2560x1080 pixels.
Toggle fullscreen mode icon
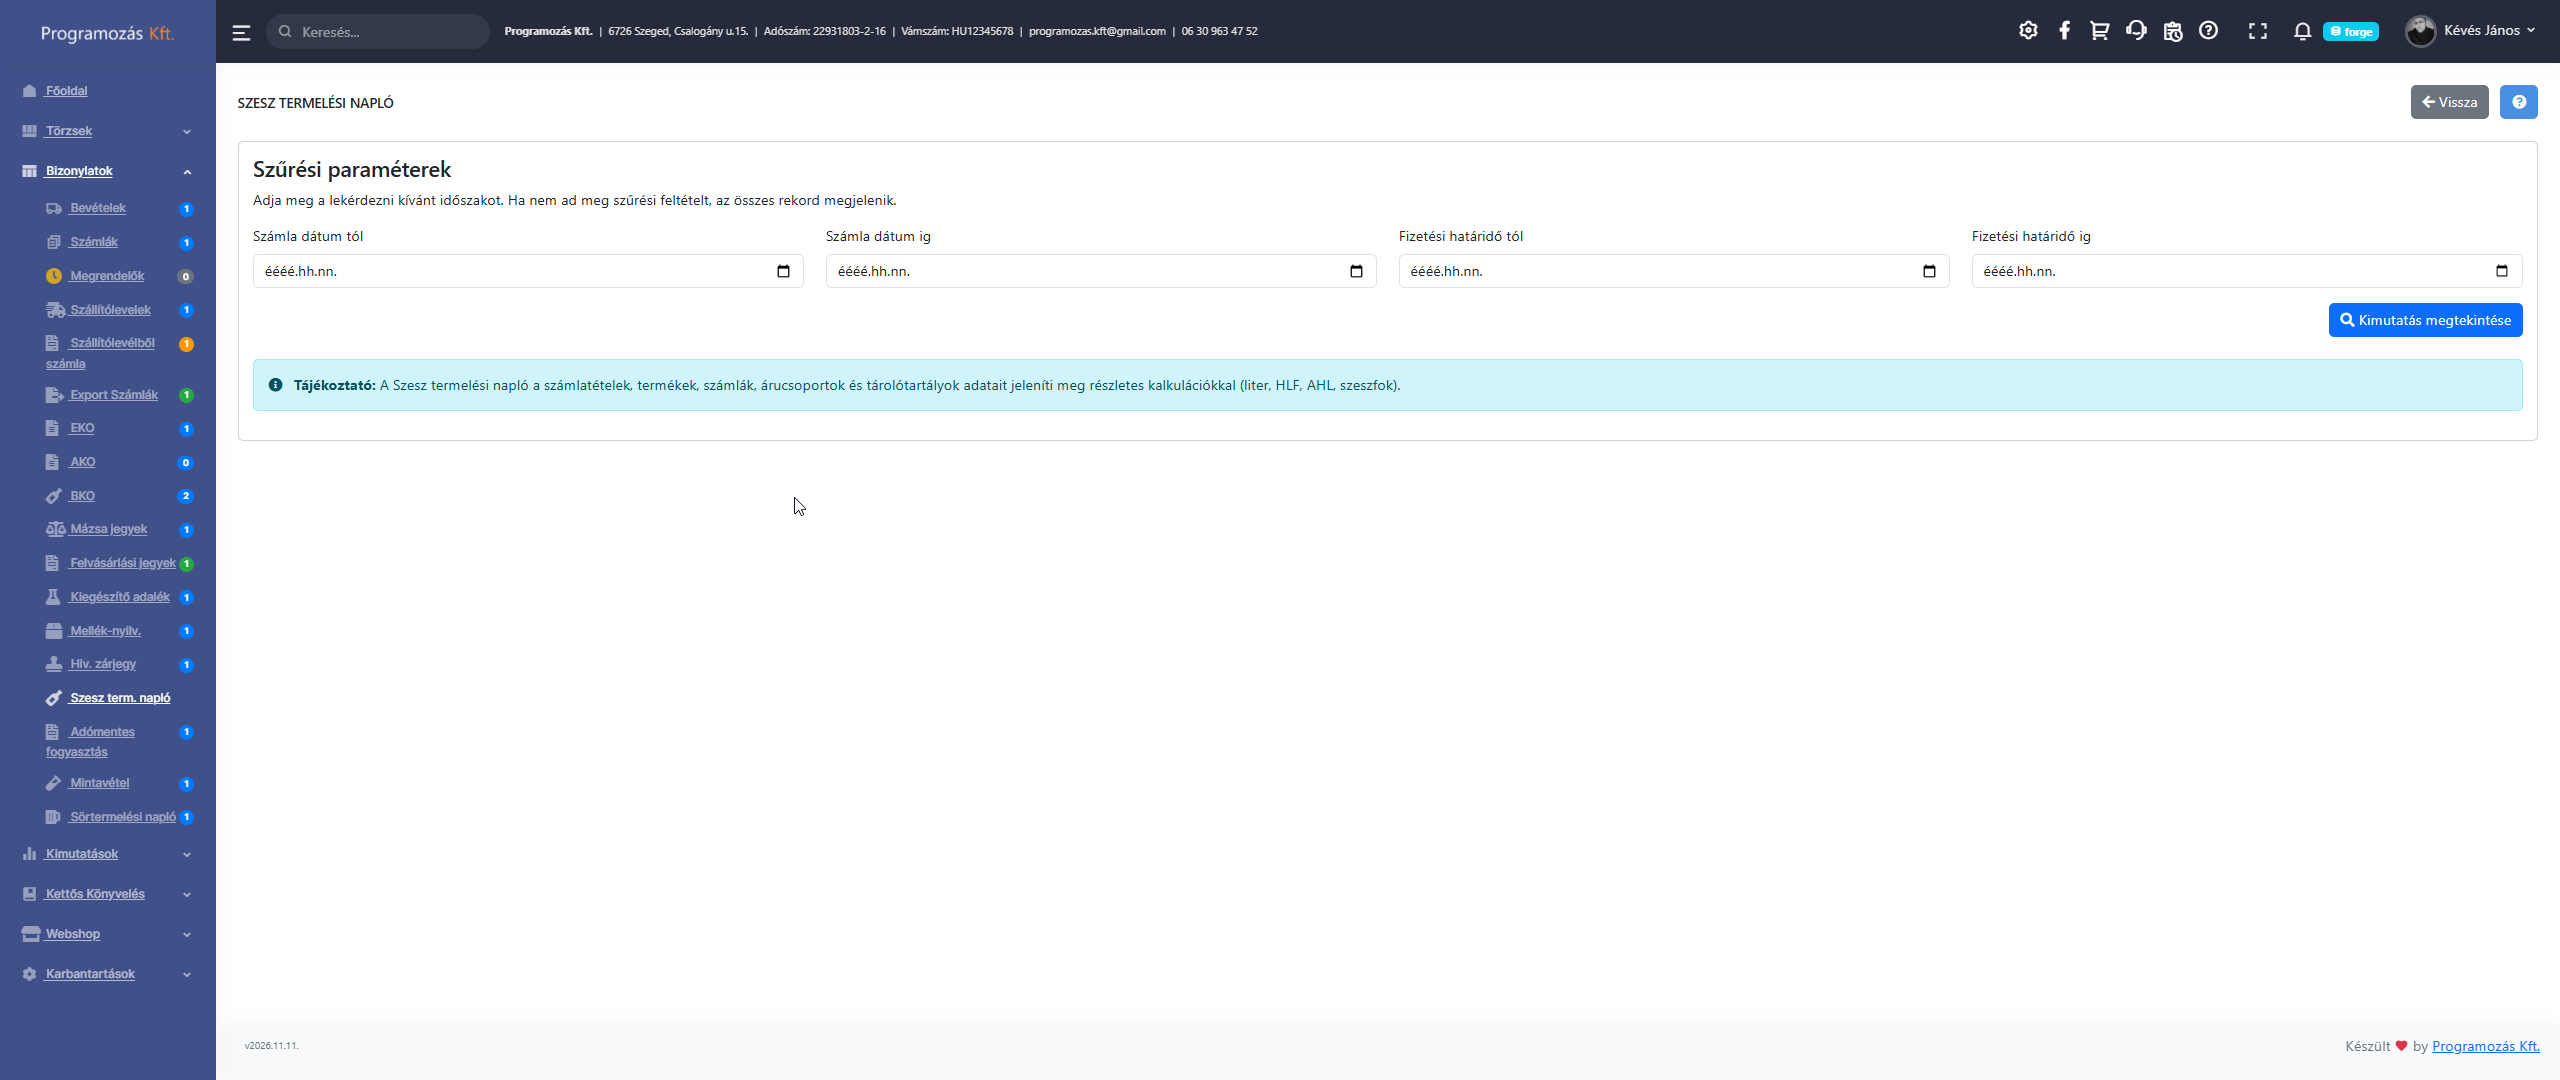tap(2257, 31)
